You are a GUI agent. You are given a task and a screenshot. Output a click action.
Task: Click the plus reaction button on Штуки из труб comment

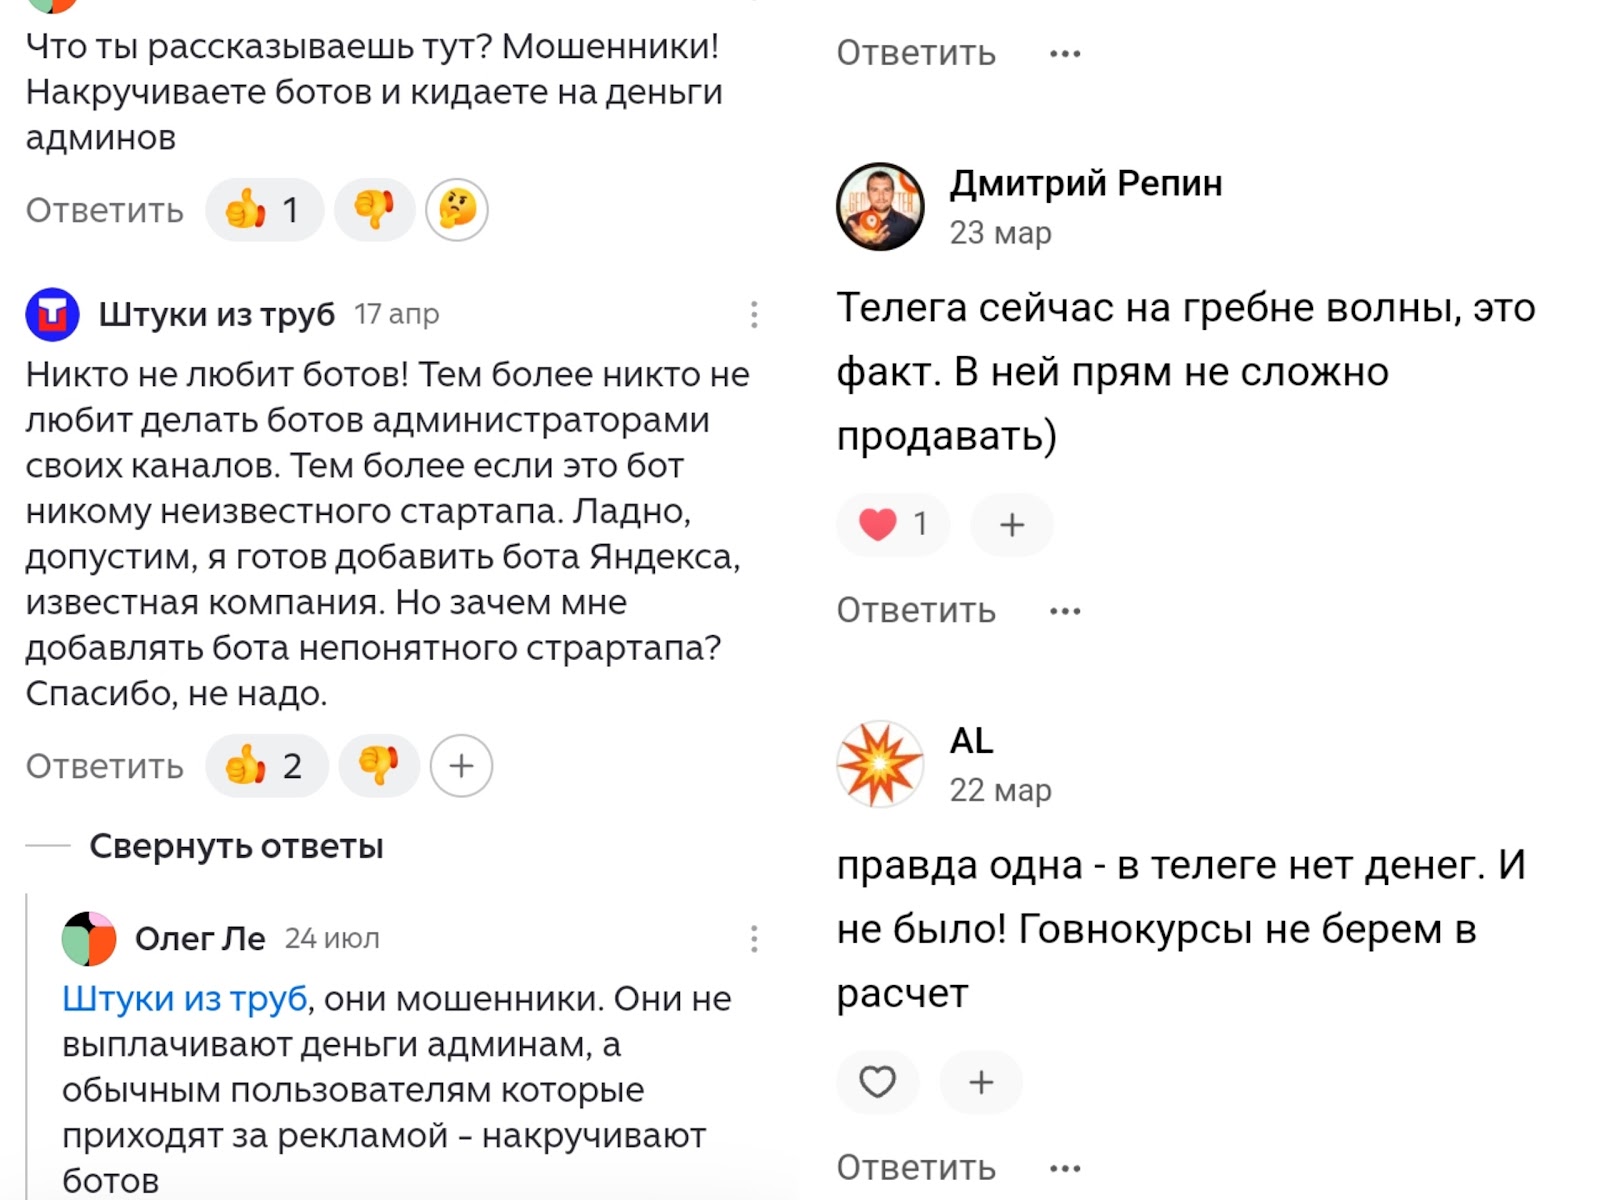click(461, 766)
